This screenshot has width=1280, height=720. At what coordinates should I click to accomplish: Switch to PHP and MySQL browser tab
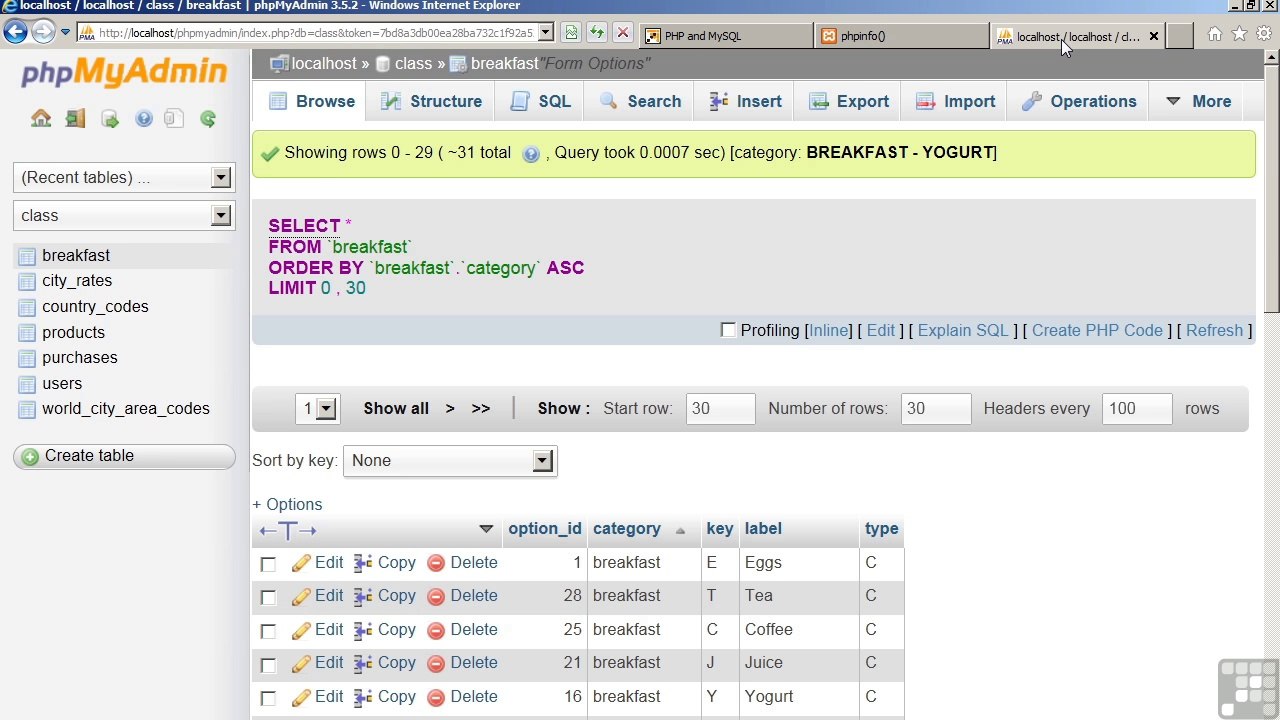point(726,36)
